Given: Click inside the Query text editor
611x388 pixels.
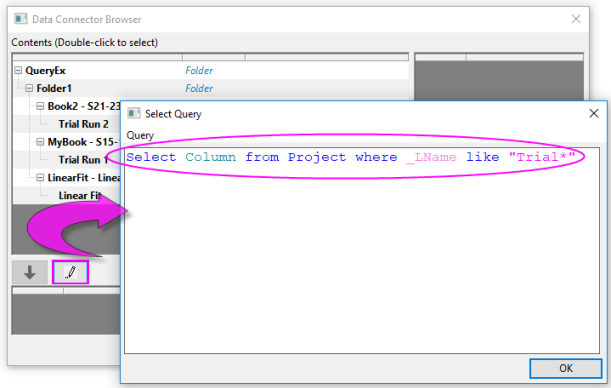Looking at the screenshot, I should 362,250.
